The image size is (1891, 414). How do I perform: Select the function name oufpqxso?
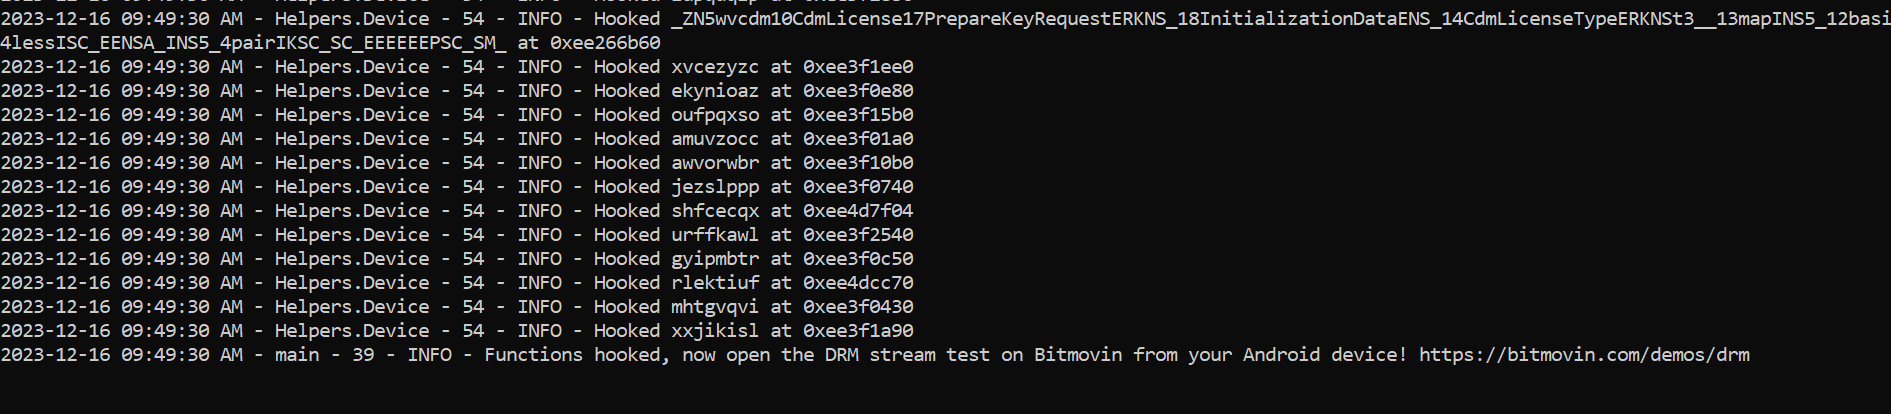(x=715, y=115)
